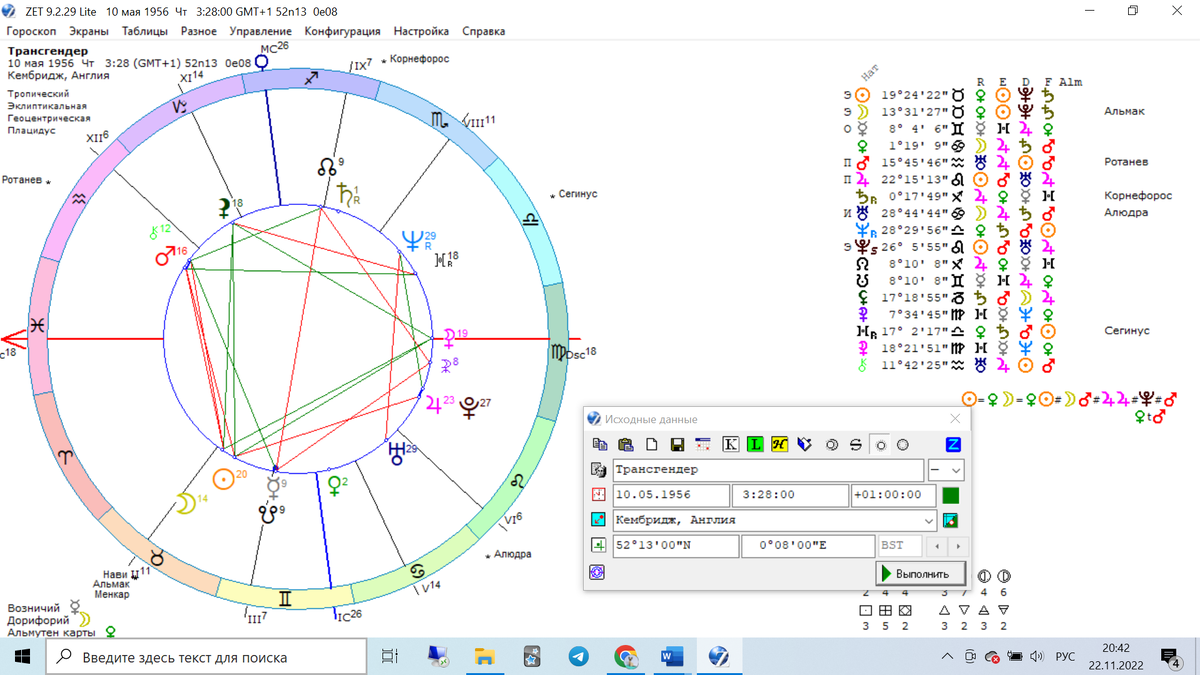Click the taskbar search box

207,657
